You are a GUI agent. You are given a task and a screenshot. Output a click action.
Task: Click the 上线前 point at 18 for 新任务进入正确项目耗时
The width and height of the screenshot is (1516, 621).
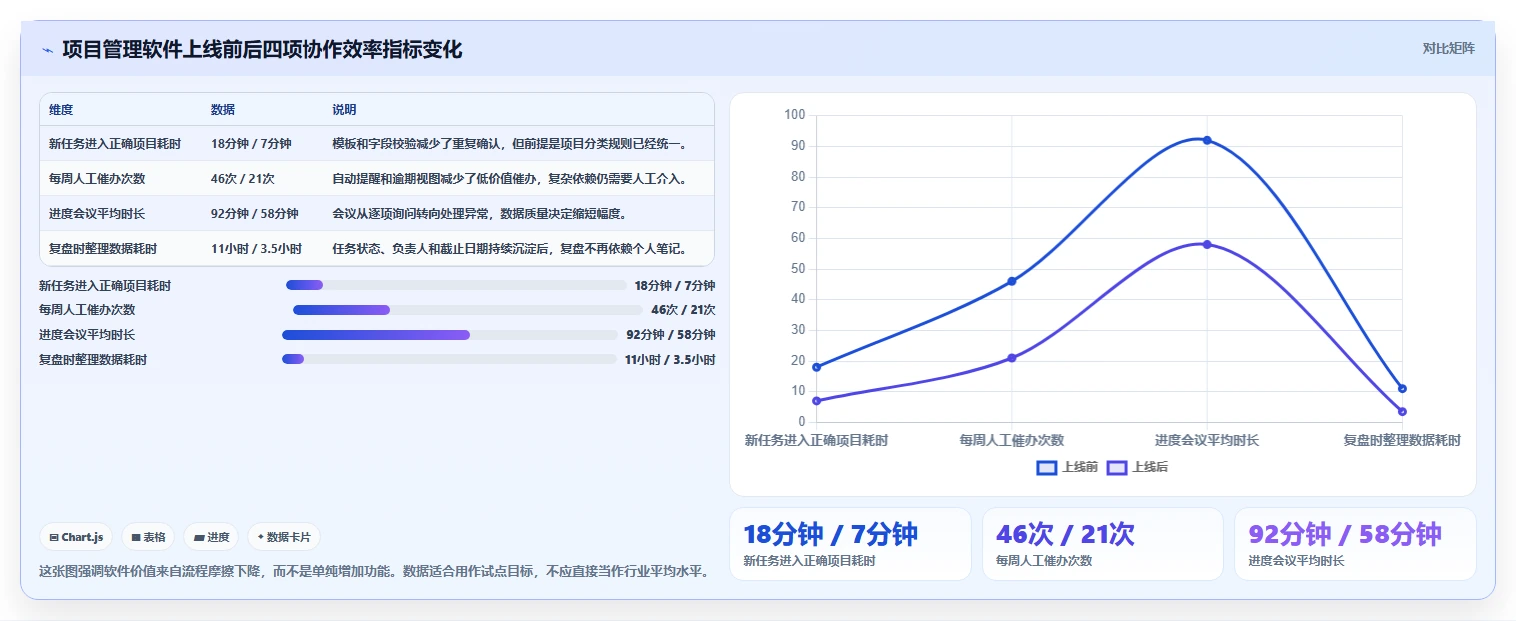click(817, 367)
